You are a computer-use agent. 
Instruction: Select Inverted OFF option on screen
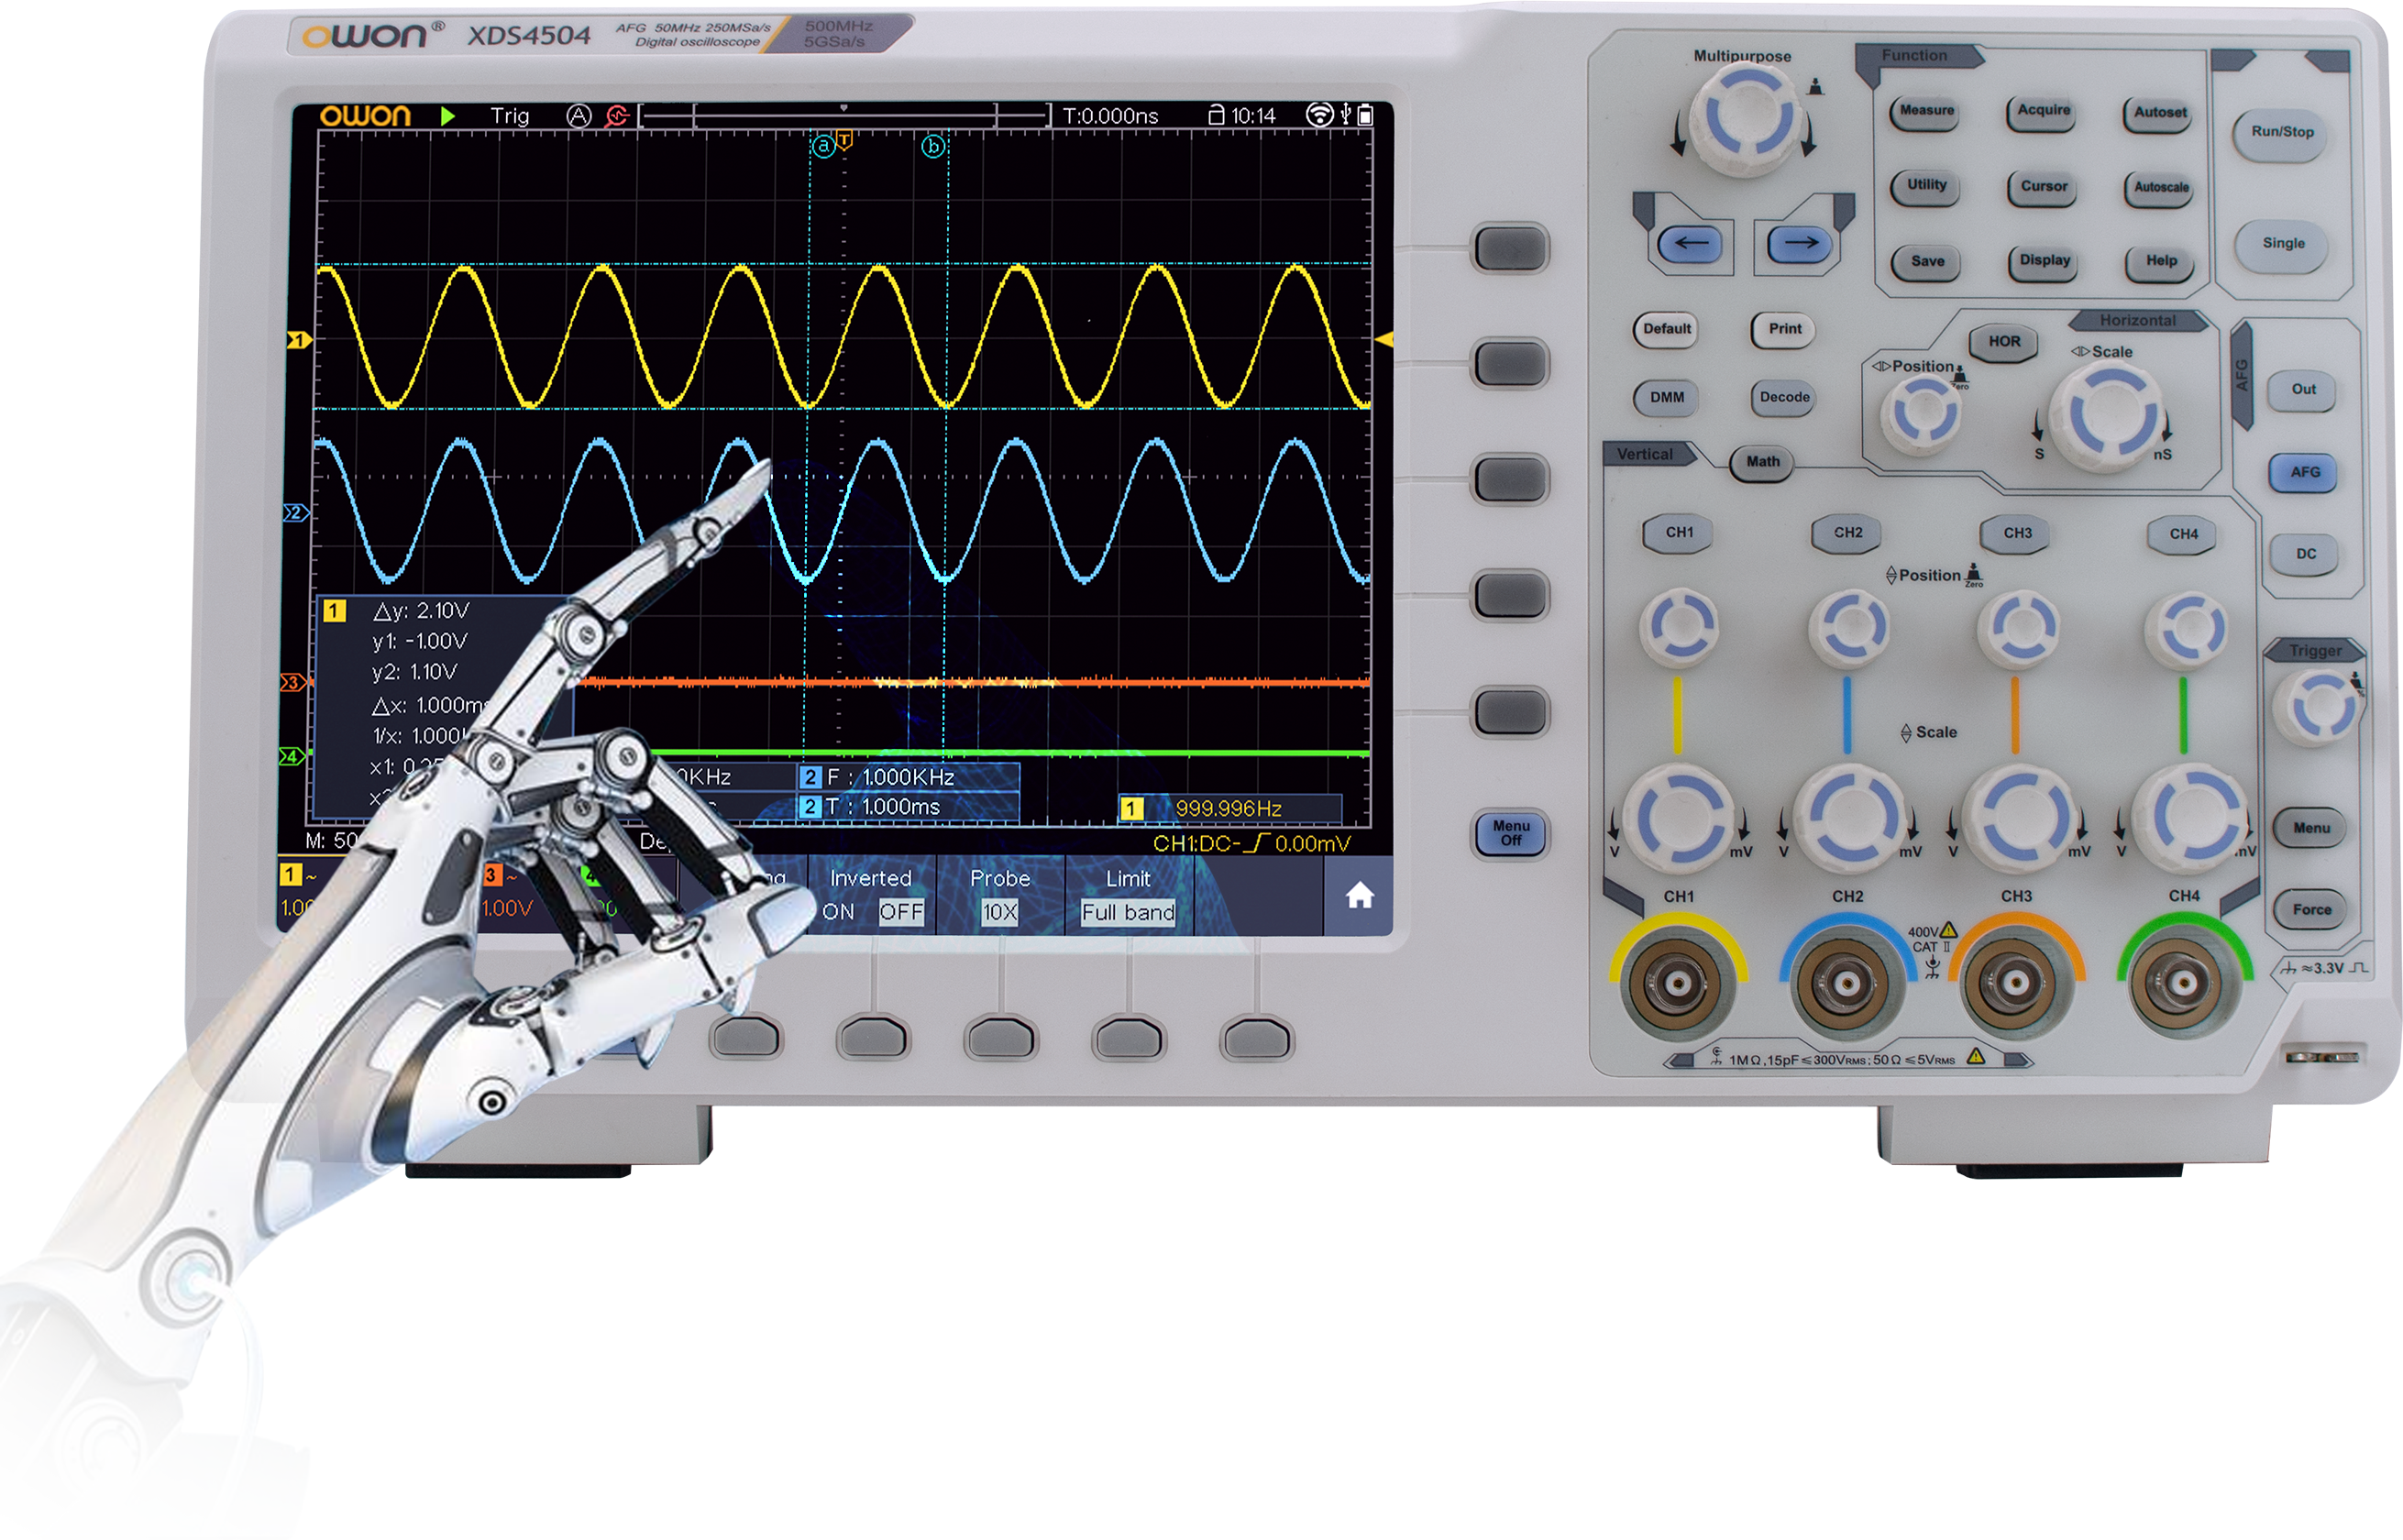click(x=900, y=912)
